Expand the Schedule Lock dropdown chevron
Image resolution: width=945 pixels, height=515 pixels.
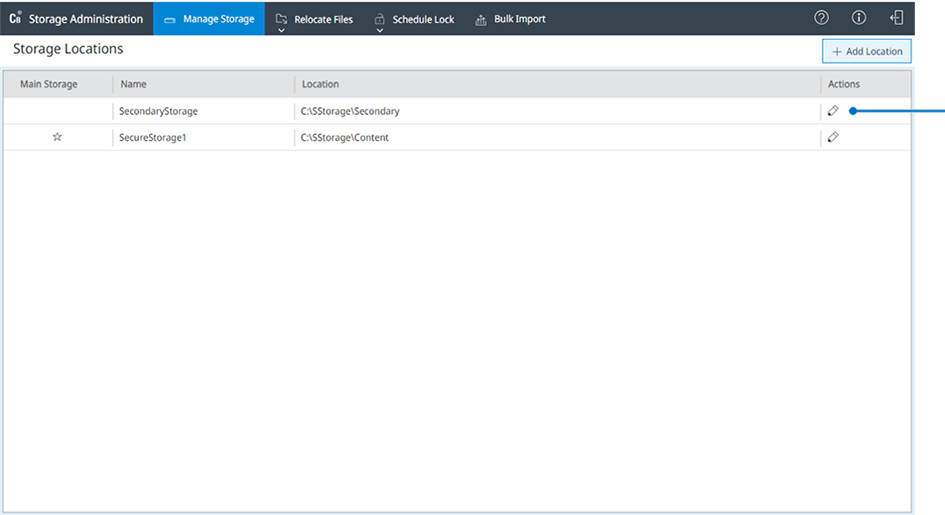380,30
